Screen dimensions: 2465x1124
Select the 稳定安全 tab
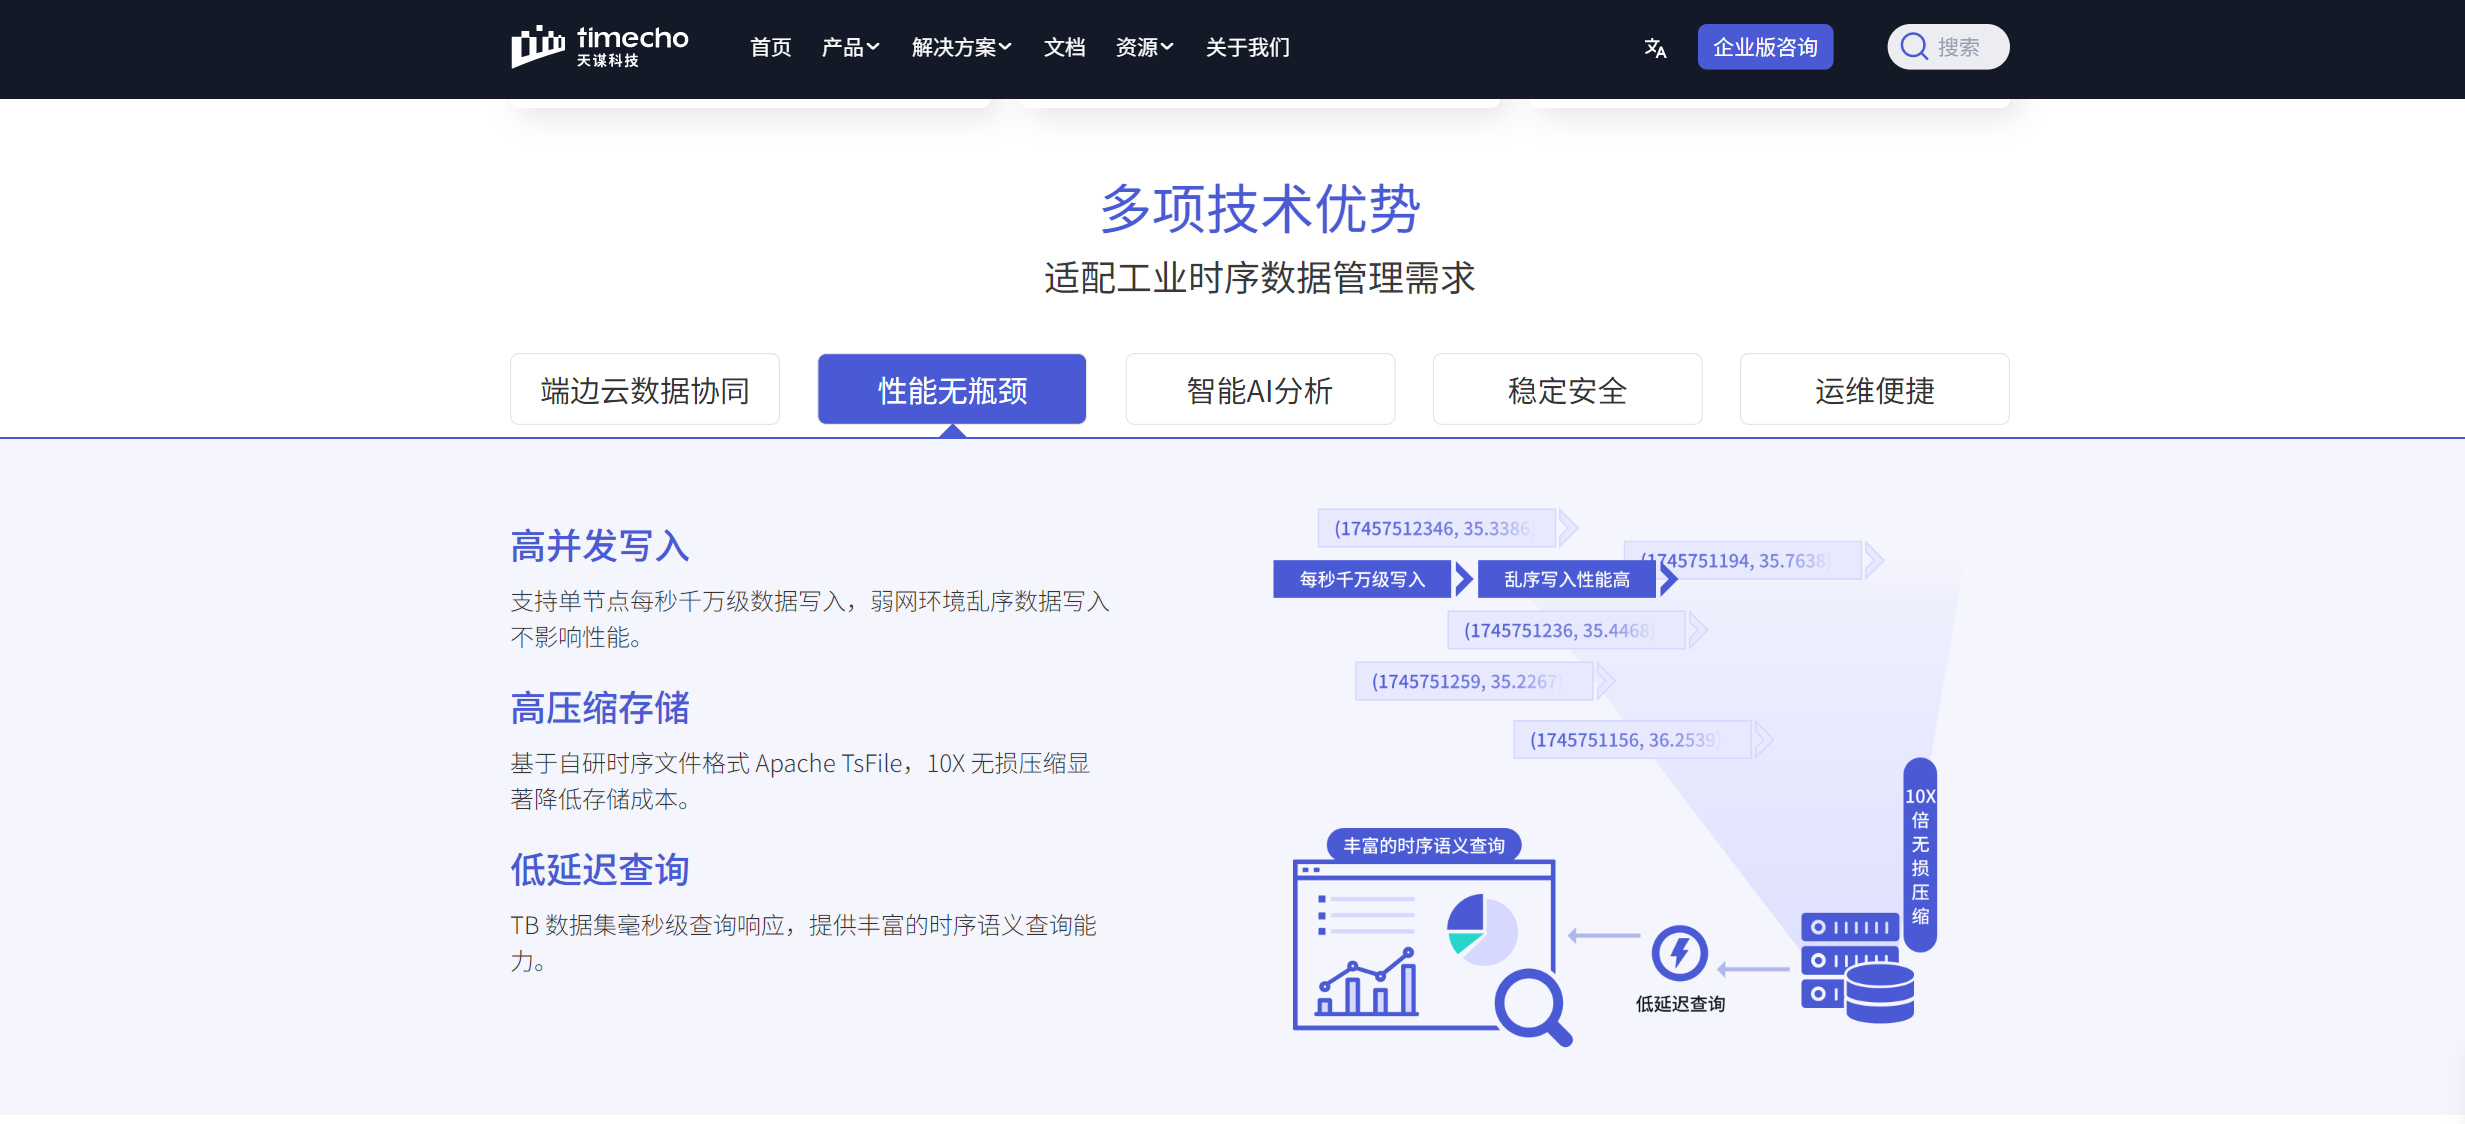pos(1567,390)
